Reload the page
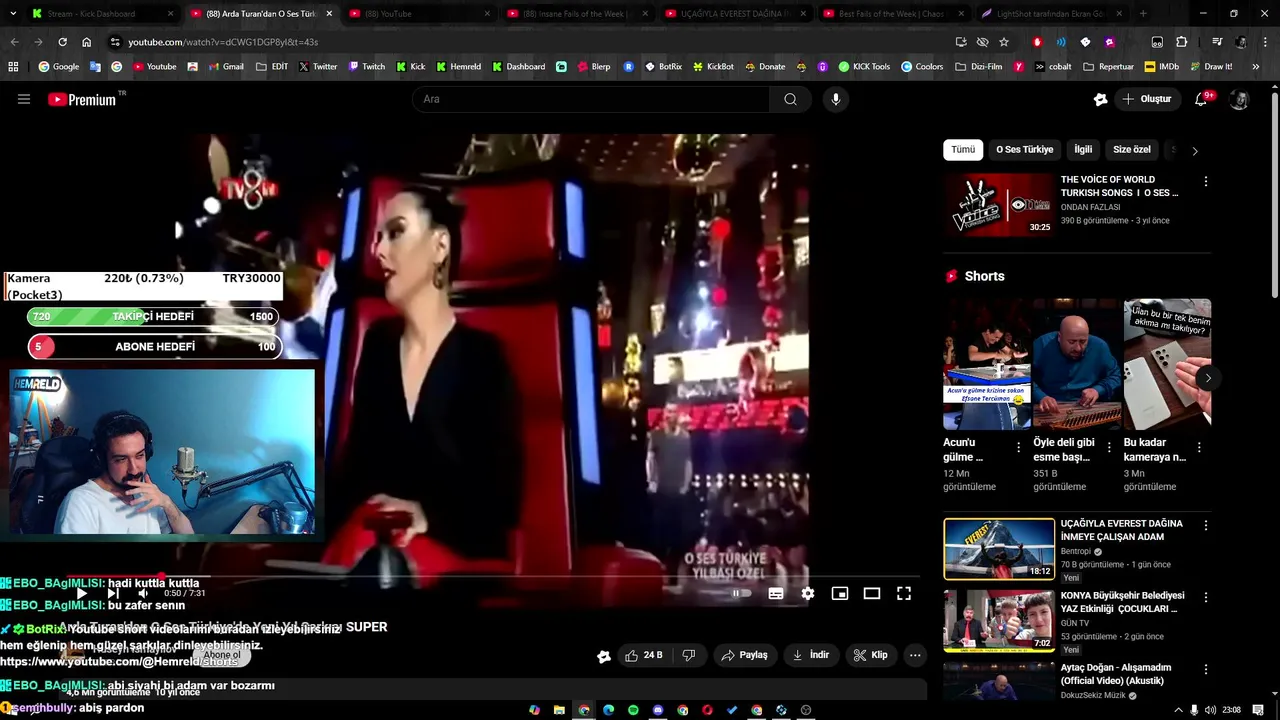Viewport: 1280px width, 720px height. coord(62,42)
